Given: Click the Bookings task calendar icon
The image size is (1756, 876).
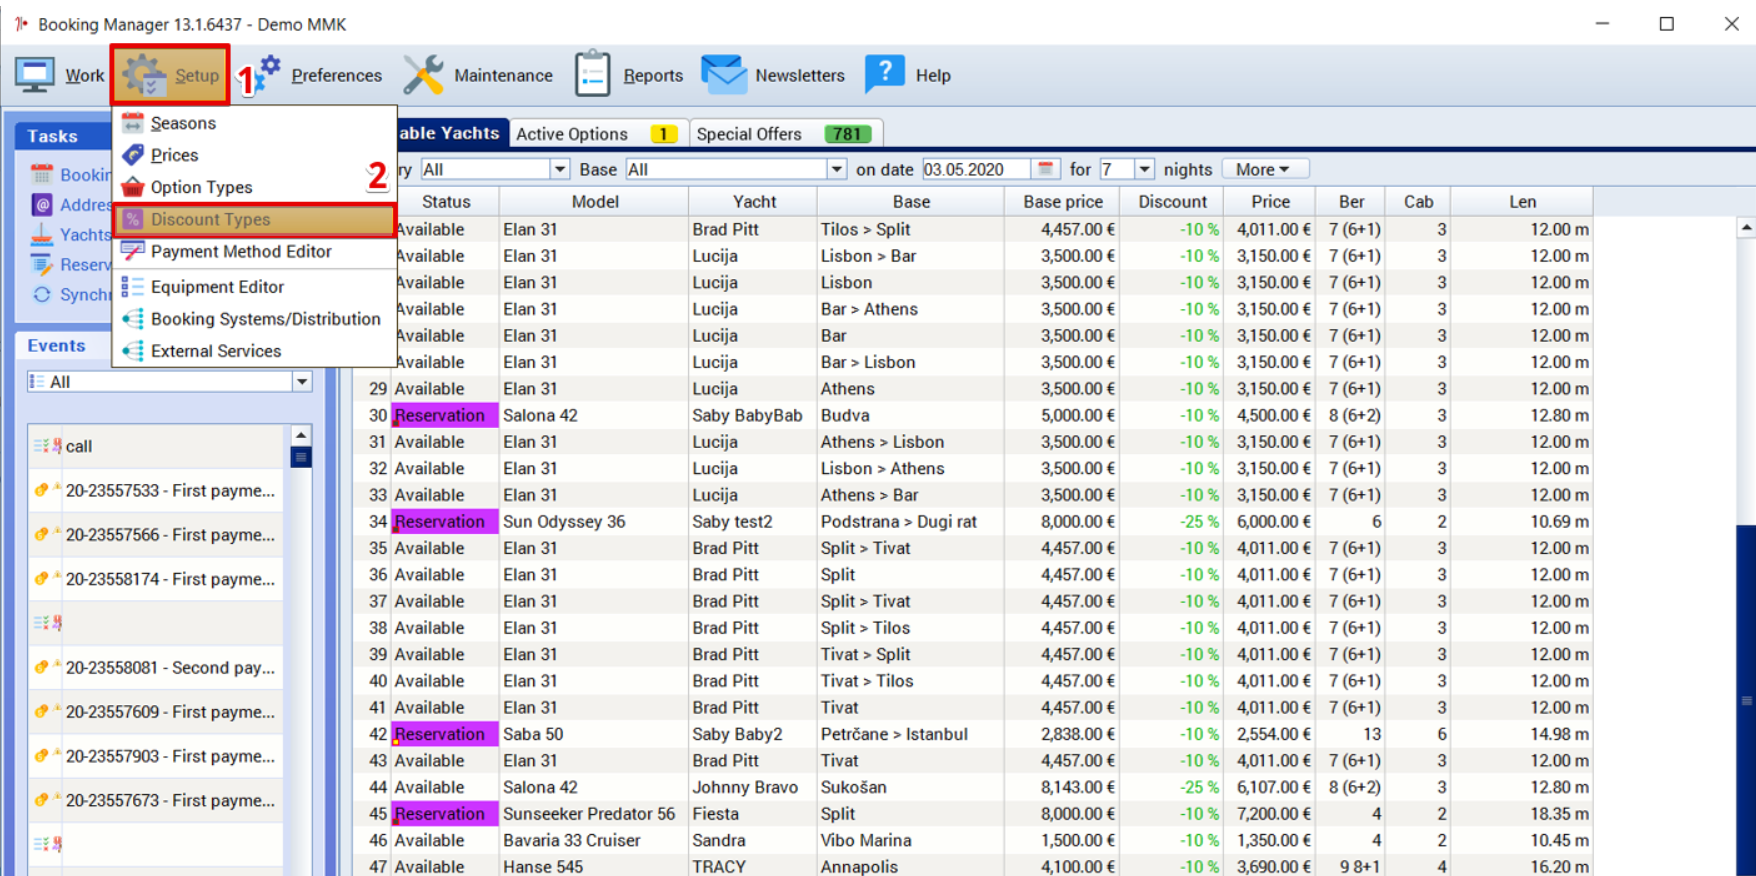Looking at the screenshot, I should (41, 175).
